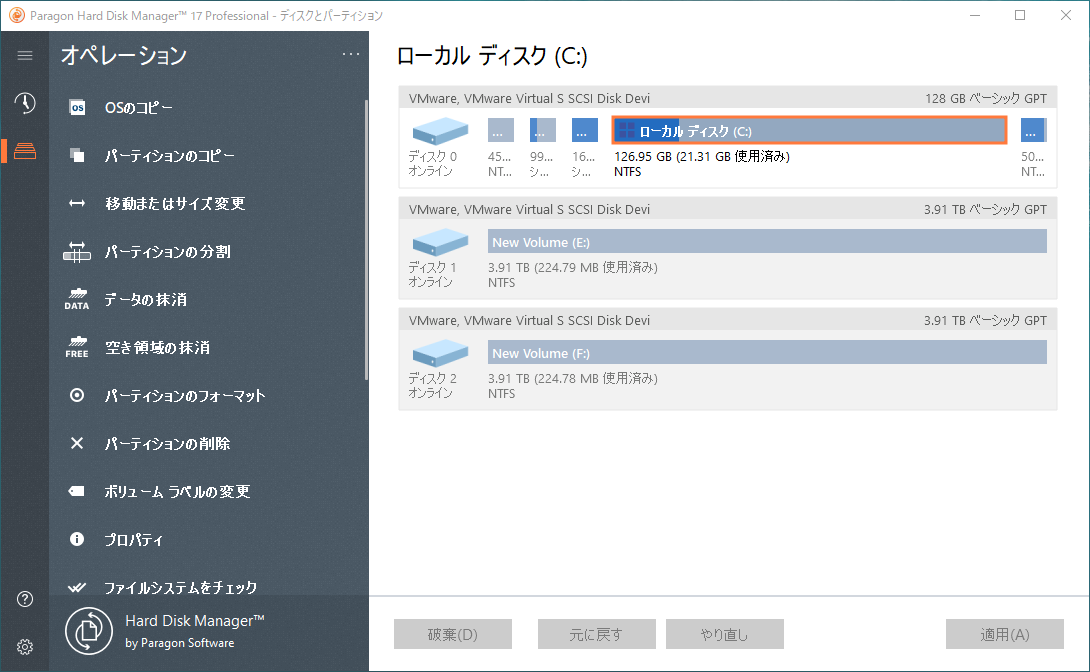Click the ディスク 2 オンライン label
The image size is (1090, 672).
(432, 386)
